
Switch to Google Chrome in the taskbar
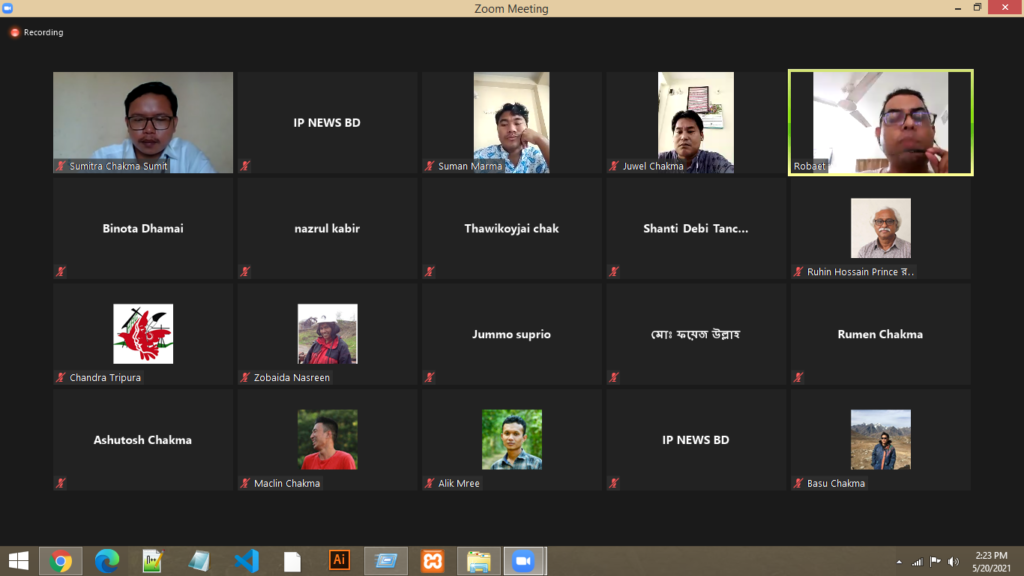pyautogui.click(x=61, y=561)
